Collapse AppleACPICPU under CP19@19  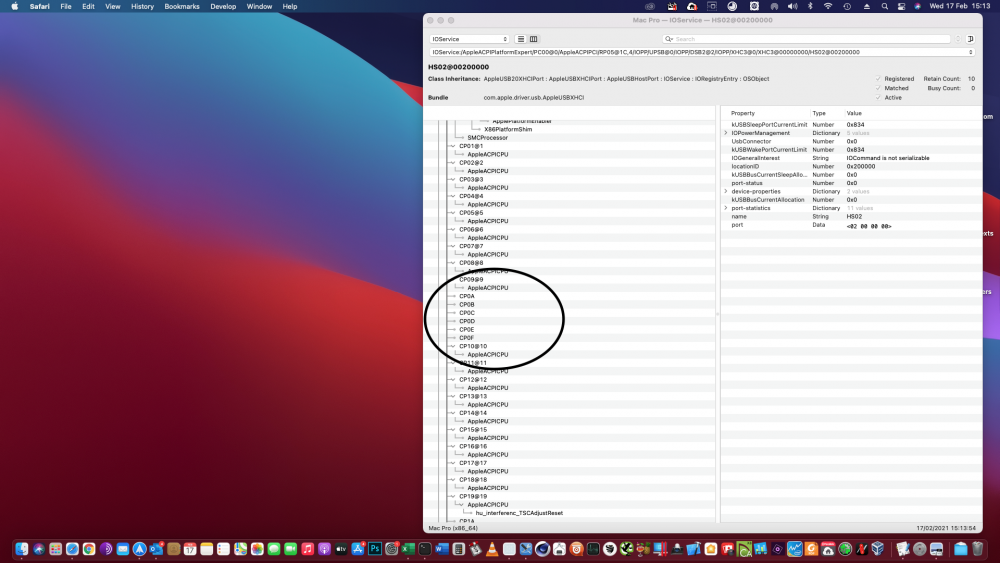tap(461, 504)
